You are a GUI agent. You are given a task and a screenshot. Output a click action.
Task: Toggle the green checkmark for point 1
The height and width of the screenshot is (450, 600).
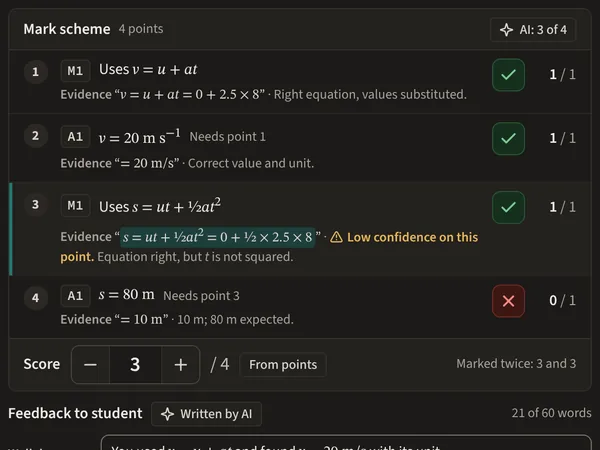point(508,75)
